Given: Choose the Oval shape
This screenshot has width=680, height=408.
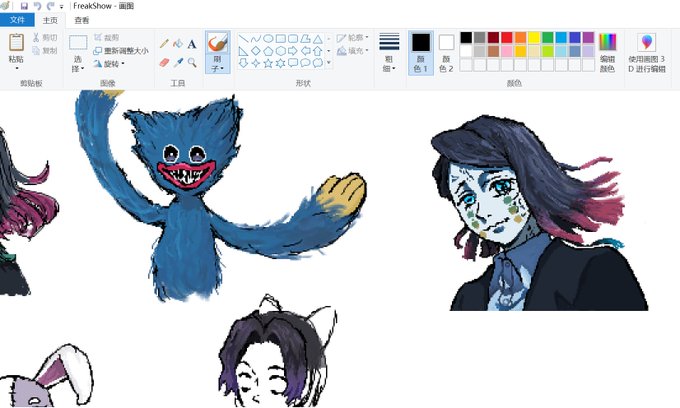Looking at the screenshot, I should [x=268, y=39].
